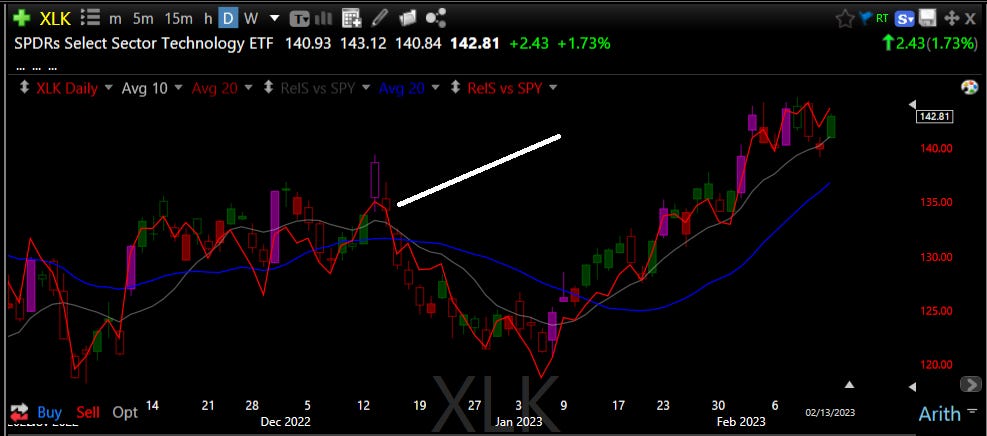This screenshot has width=987, height=436.
Task: Click the reorder arrows before red RelS vs SPY
Action: pos(454,88)
